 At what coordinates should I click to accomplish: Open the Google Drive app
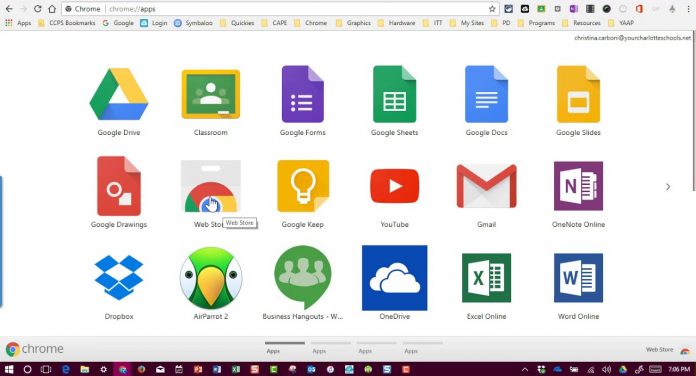point(119,94)
